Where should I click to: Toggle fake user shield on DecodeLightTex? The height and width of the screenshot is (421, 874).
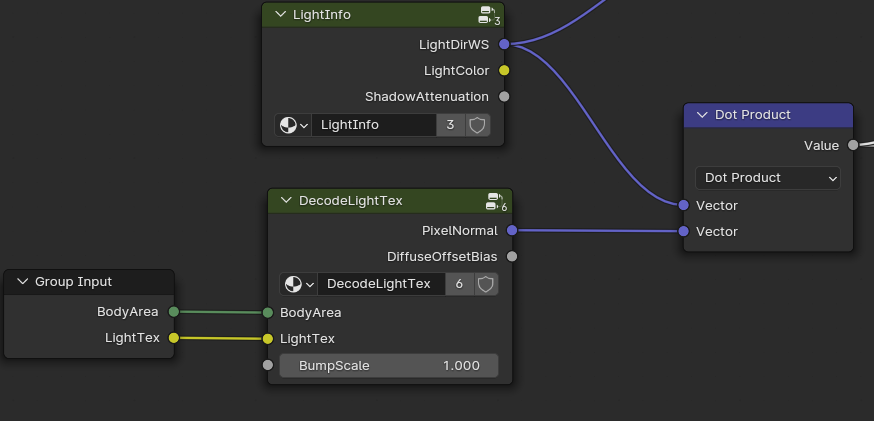[485, 284]
